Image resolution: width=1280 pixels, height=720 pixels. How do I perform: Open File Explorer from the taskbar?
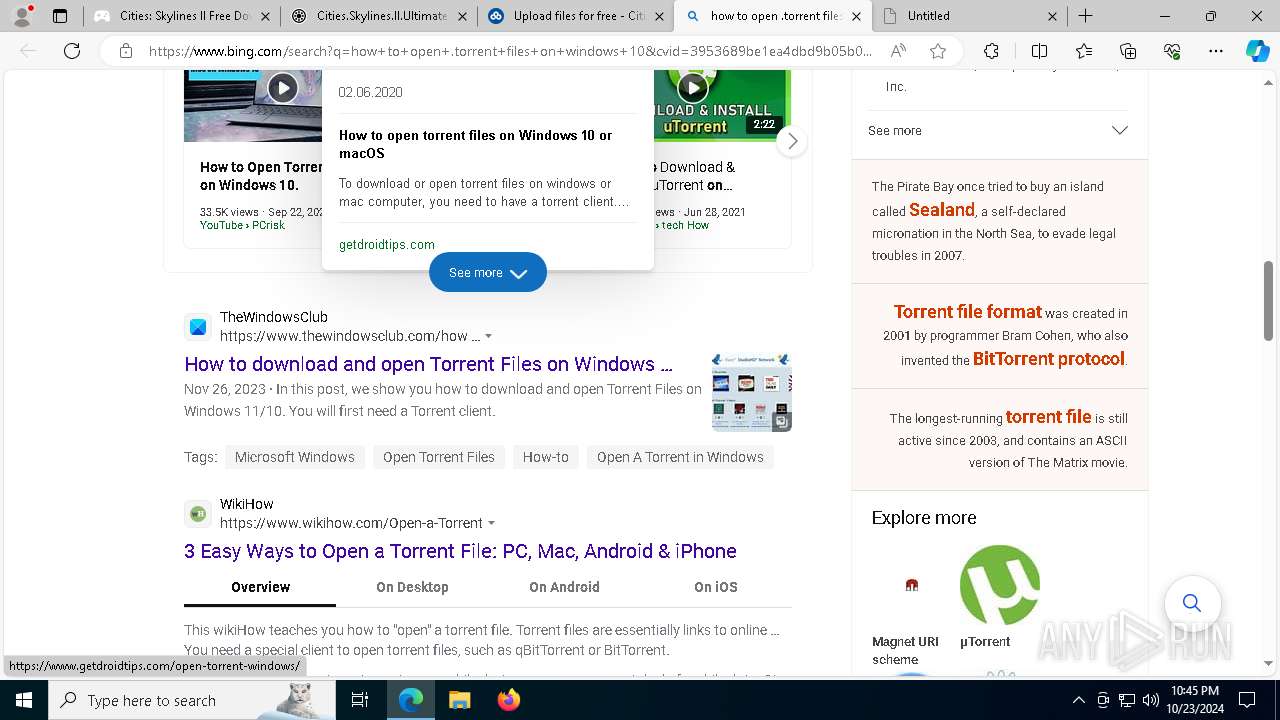460,700
